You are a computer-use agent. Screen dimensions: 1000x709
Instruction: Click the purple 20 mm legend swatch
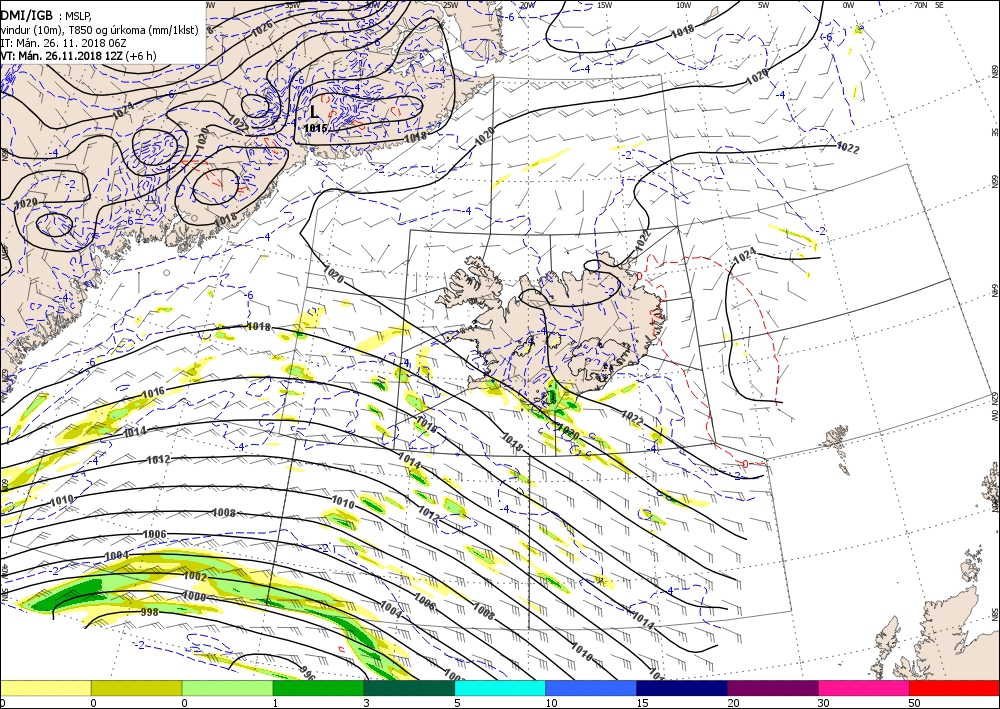coord(772,688)
